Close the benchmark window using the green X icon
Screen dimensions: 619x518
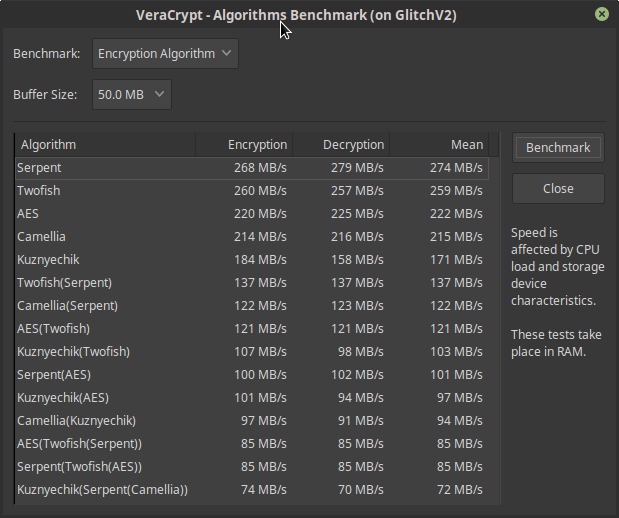[602, 14]
